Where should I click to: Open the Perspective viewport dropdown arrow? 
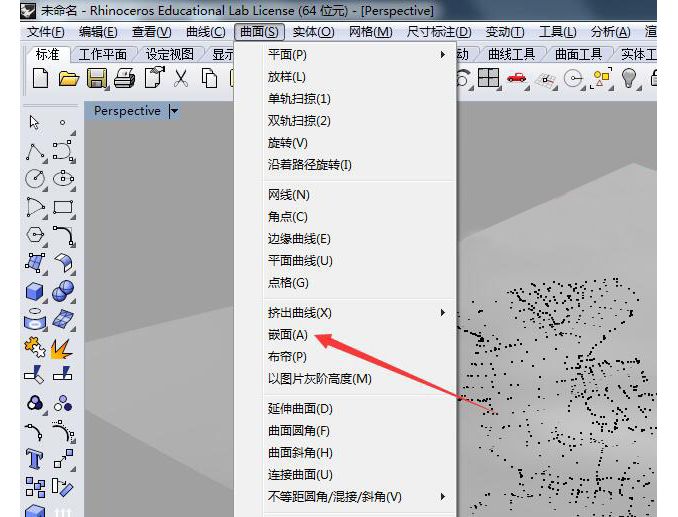tap(174, 111)
